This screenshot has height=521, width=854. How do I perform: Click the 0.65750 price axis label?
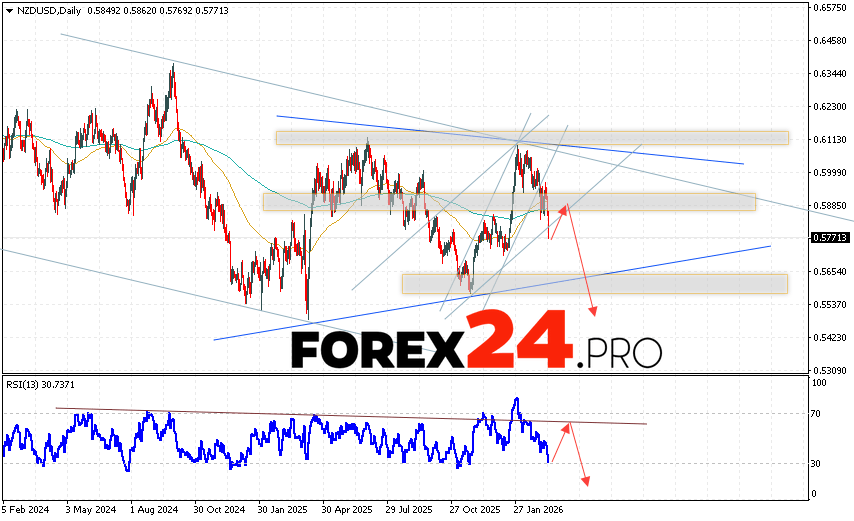[832, 8]
